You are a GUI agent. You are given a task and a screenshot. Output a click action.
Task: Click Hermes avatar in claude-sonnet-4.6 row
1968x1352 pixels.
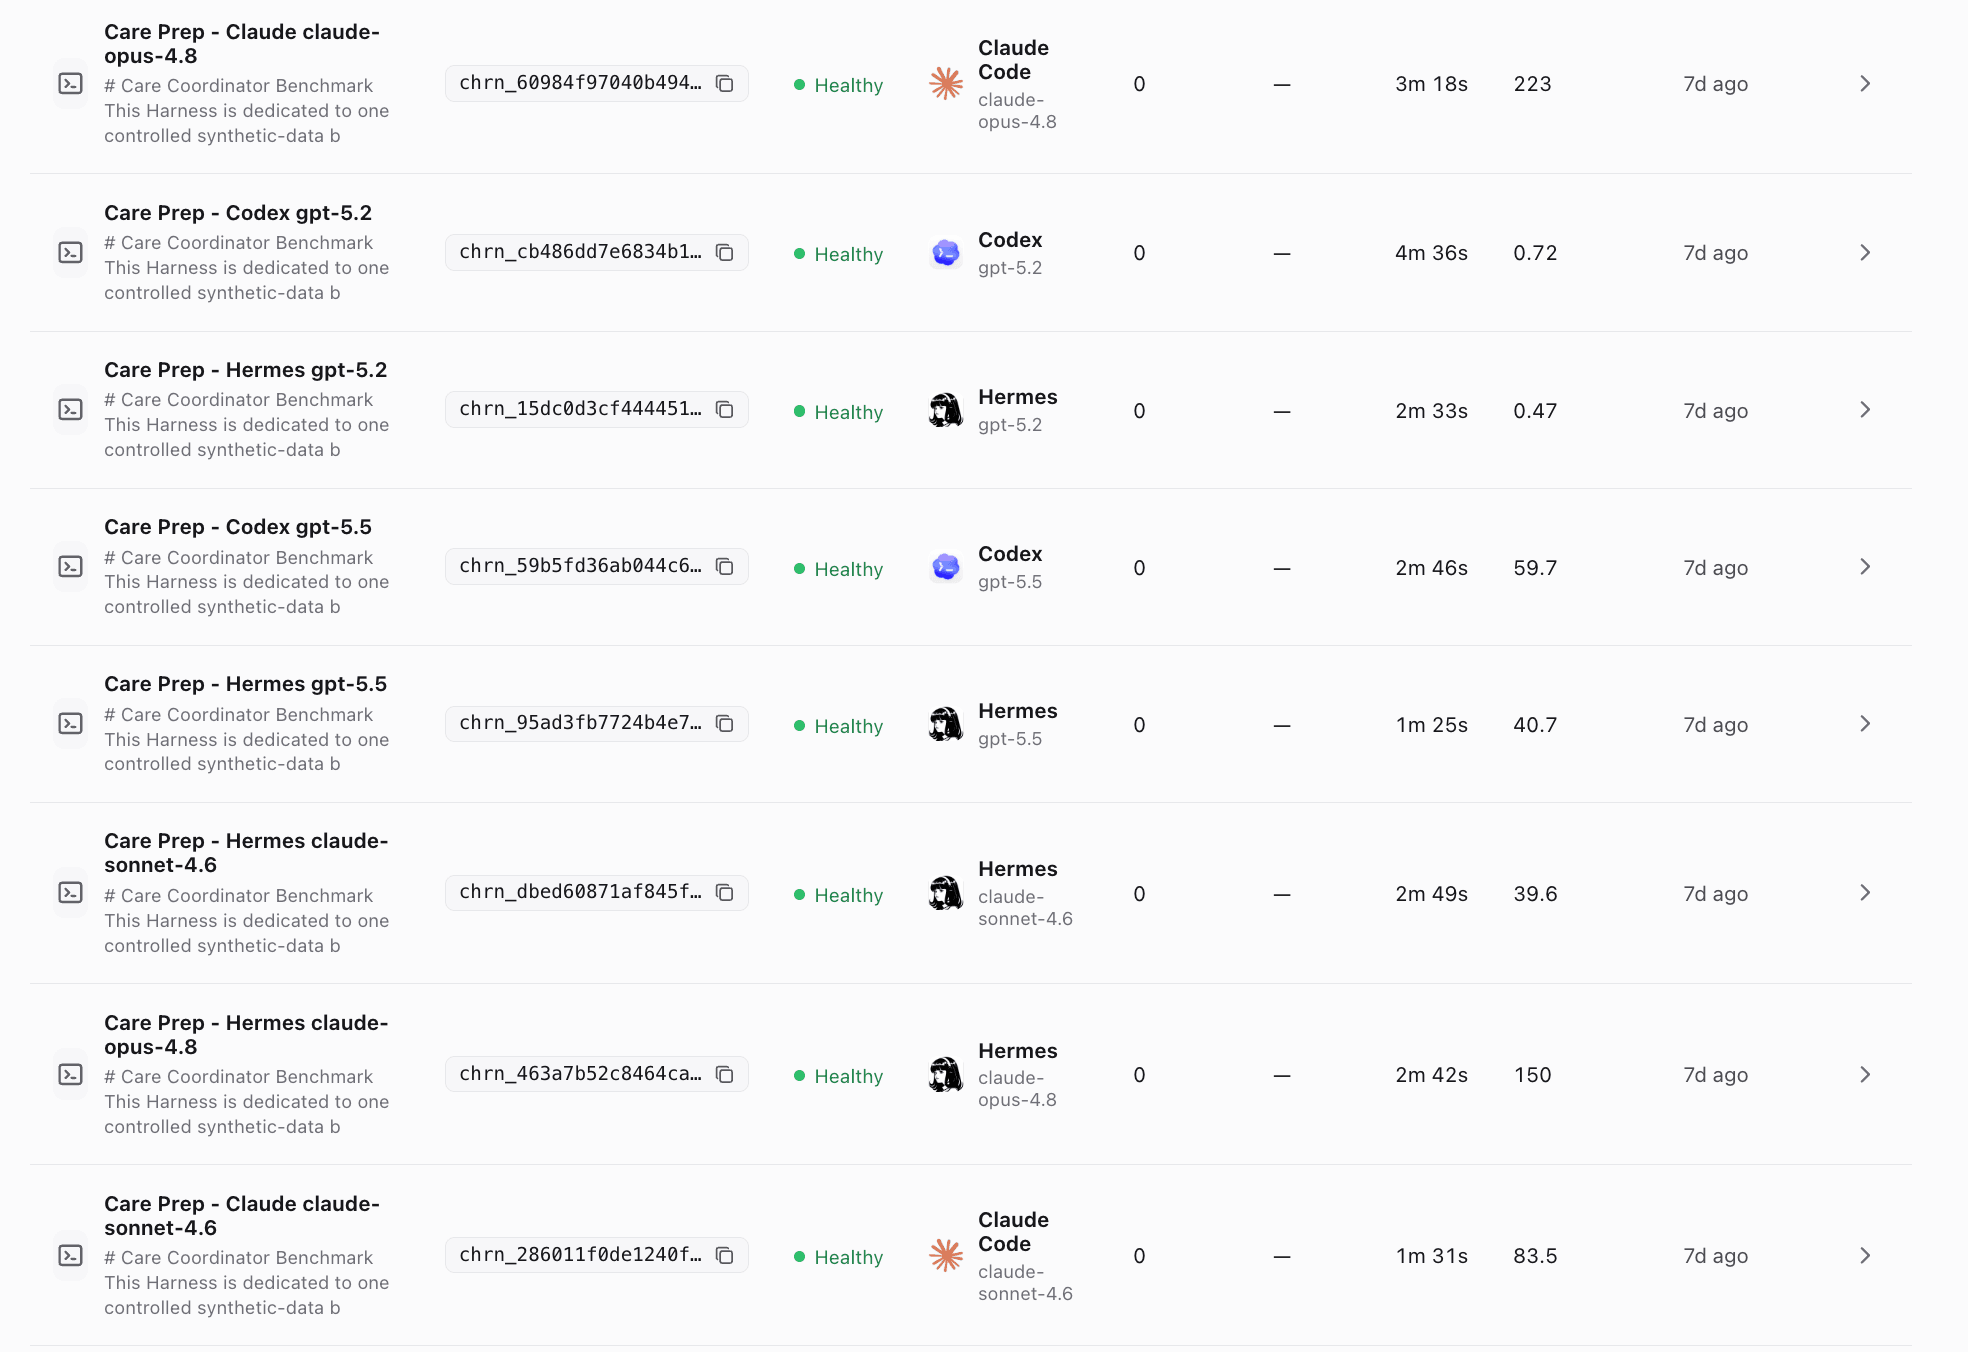pos(946,893)
